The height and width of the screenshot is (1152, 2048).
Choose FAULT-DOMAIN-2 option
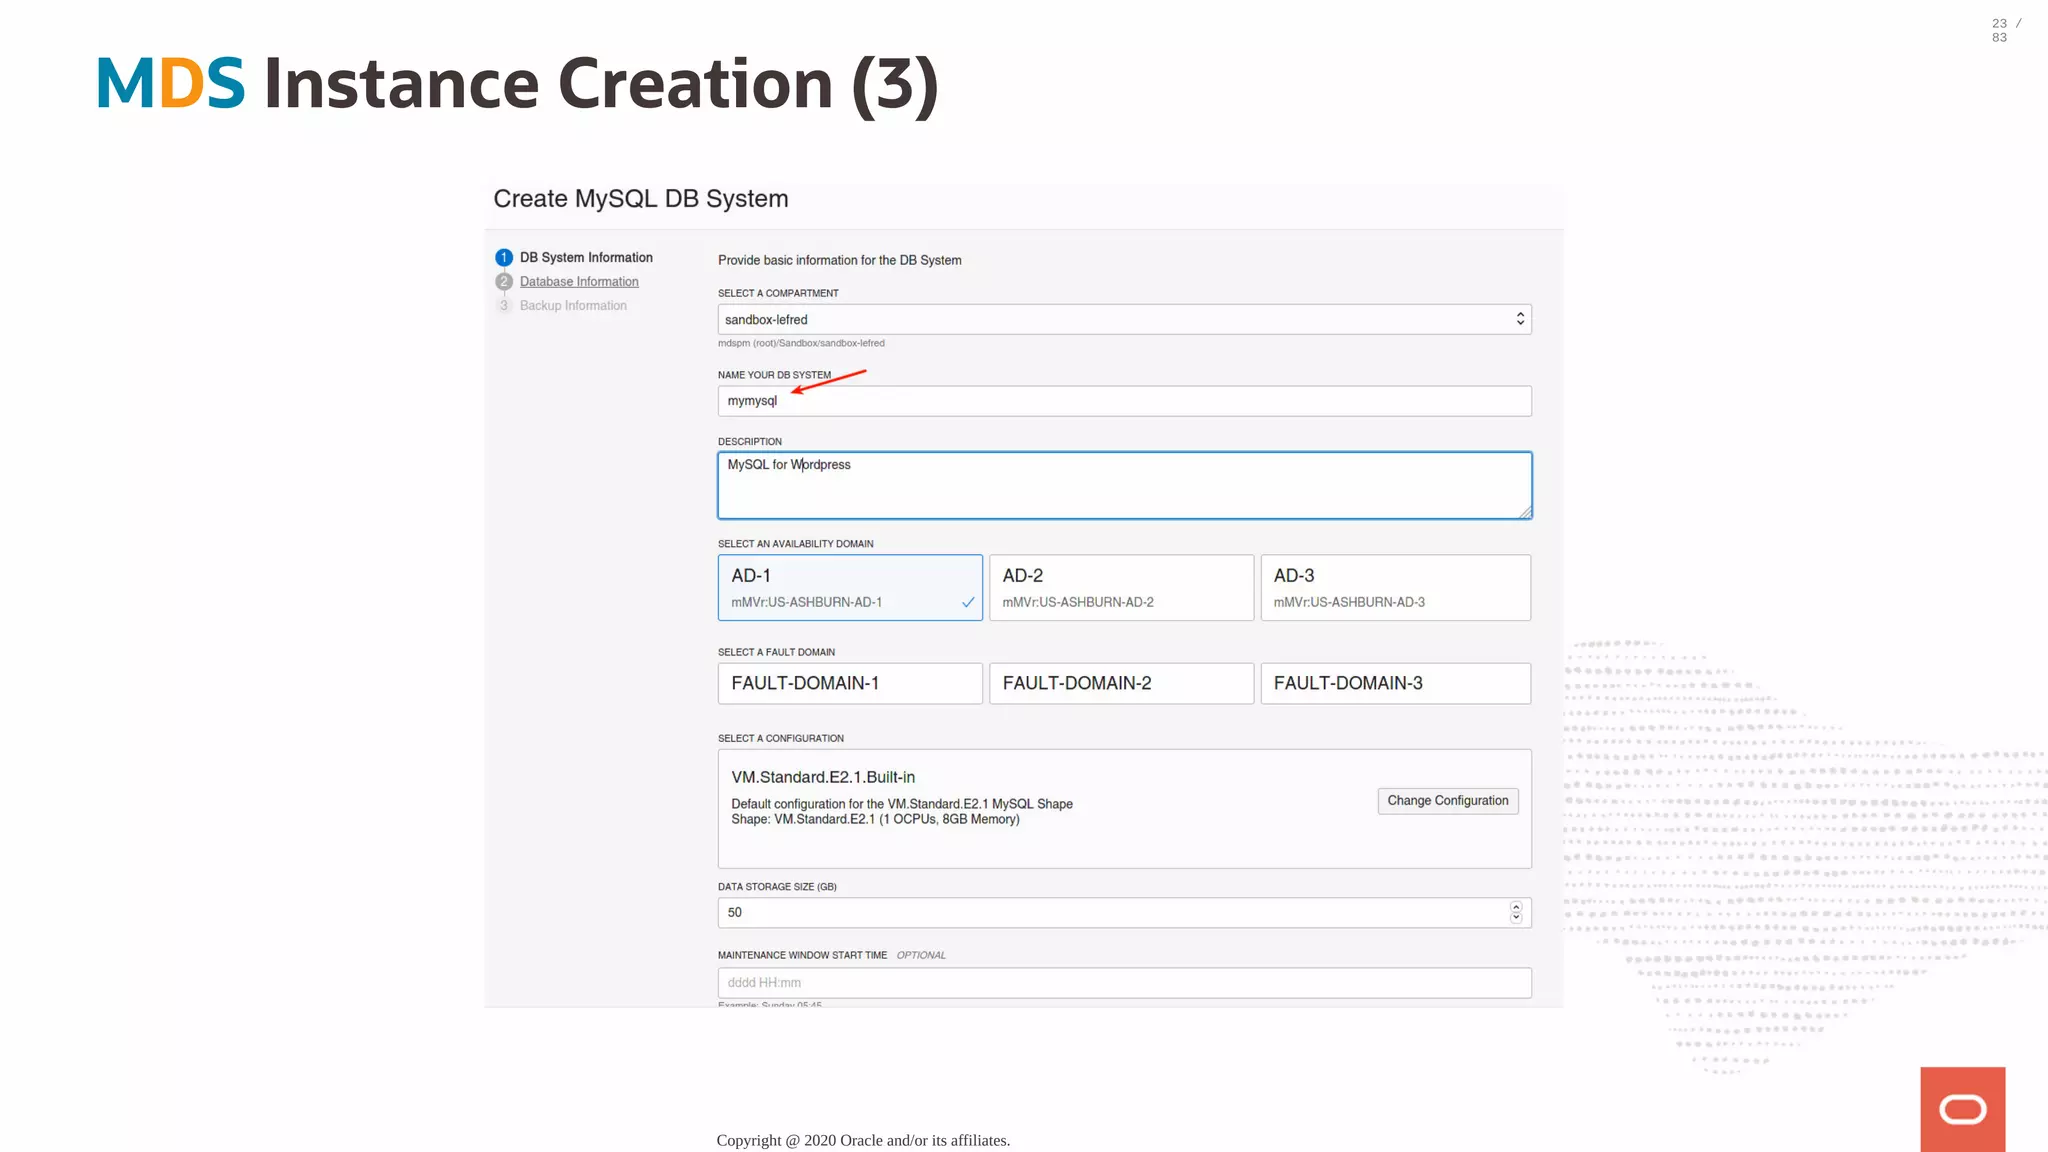pos(1121,684)
